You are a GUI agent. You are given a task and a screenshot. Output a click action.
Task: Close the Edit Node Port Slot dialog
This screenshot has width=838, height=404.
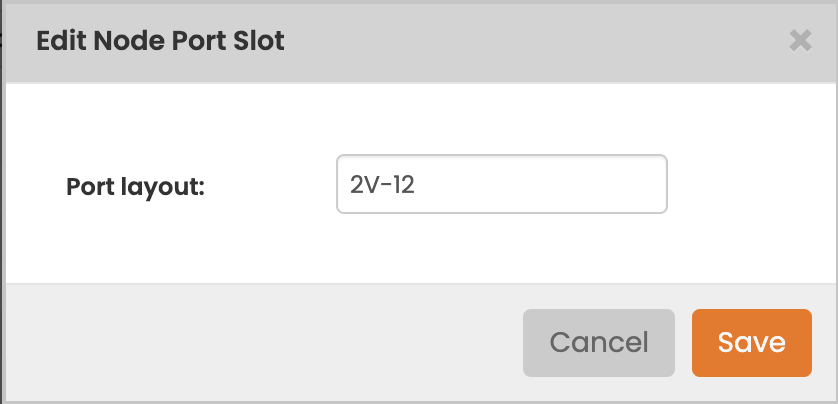(x=799, y=41)
